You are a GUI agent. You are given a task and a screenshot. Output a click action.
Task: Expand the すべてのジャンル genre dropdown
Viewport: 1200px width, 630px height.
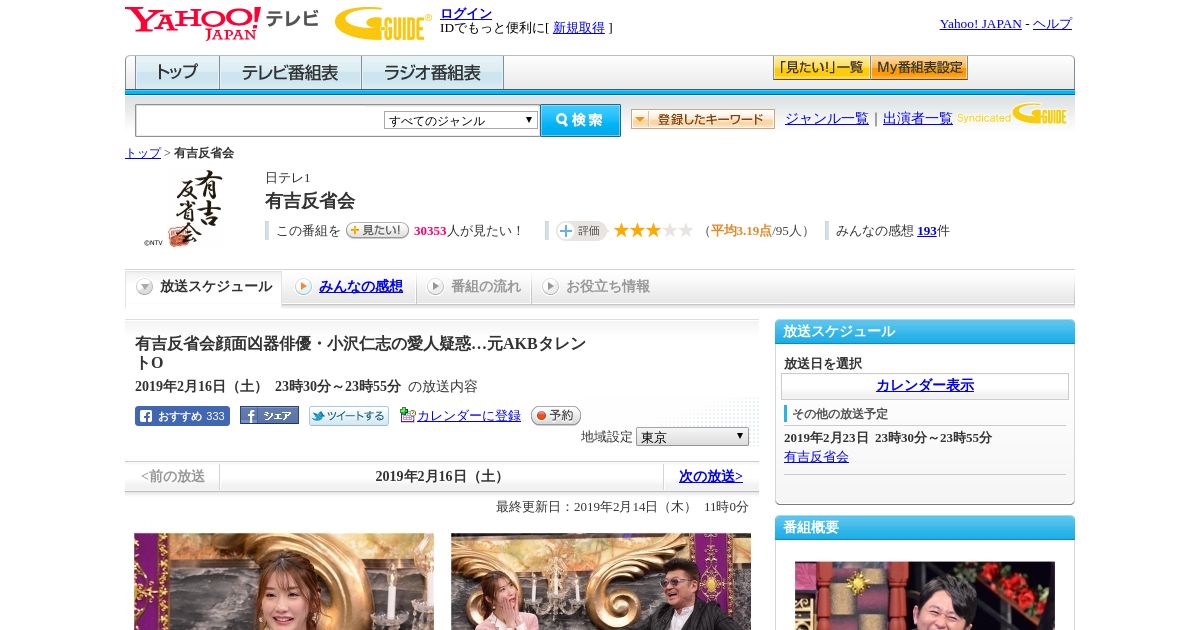[461, 120]
